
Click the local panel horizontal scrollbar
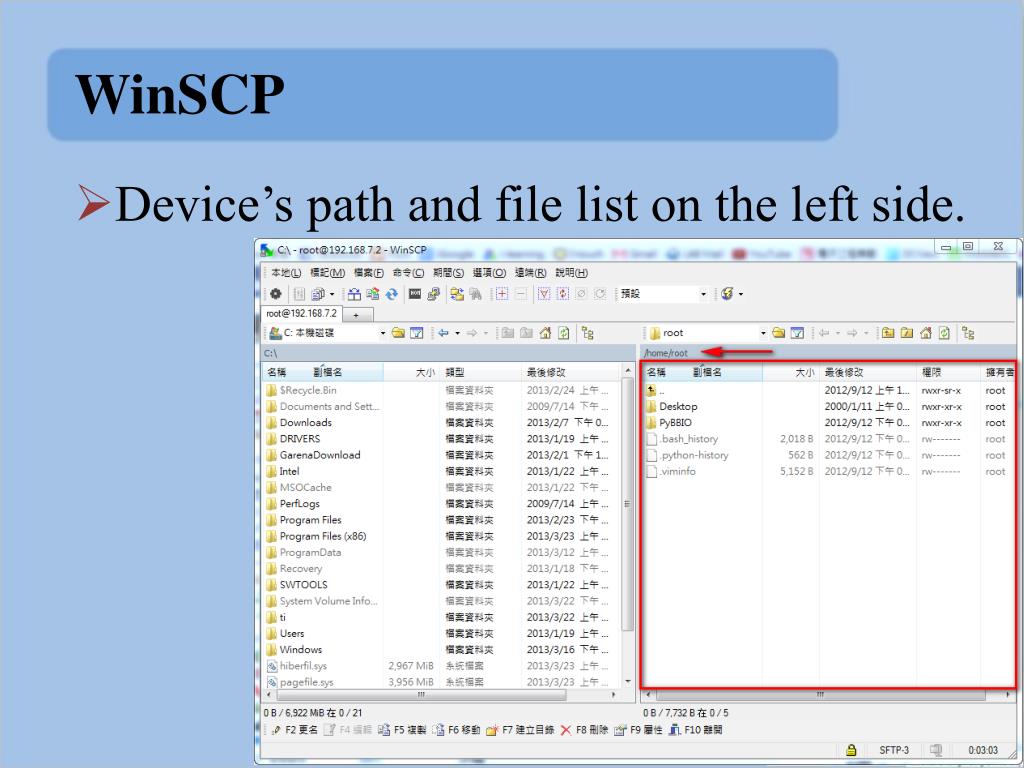click(441, 695)
